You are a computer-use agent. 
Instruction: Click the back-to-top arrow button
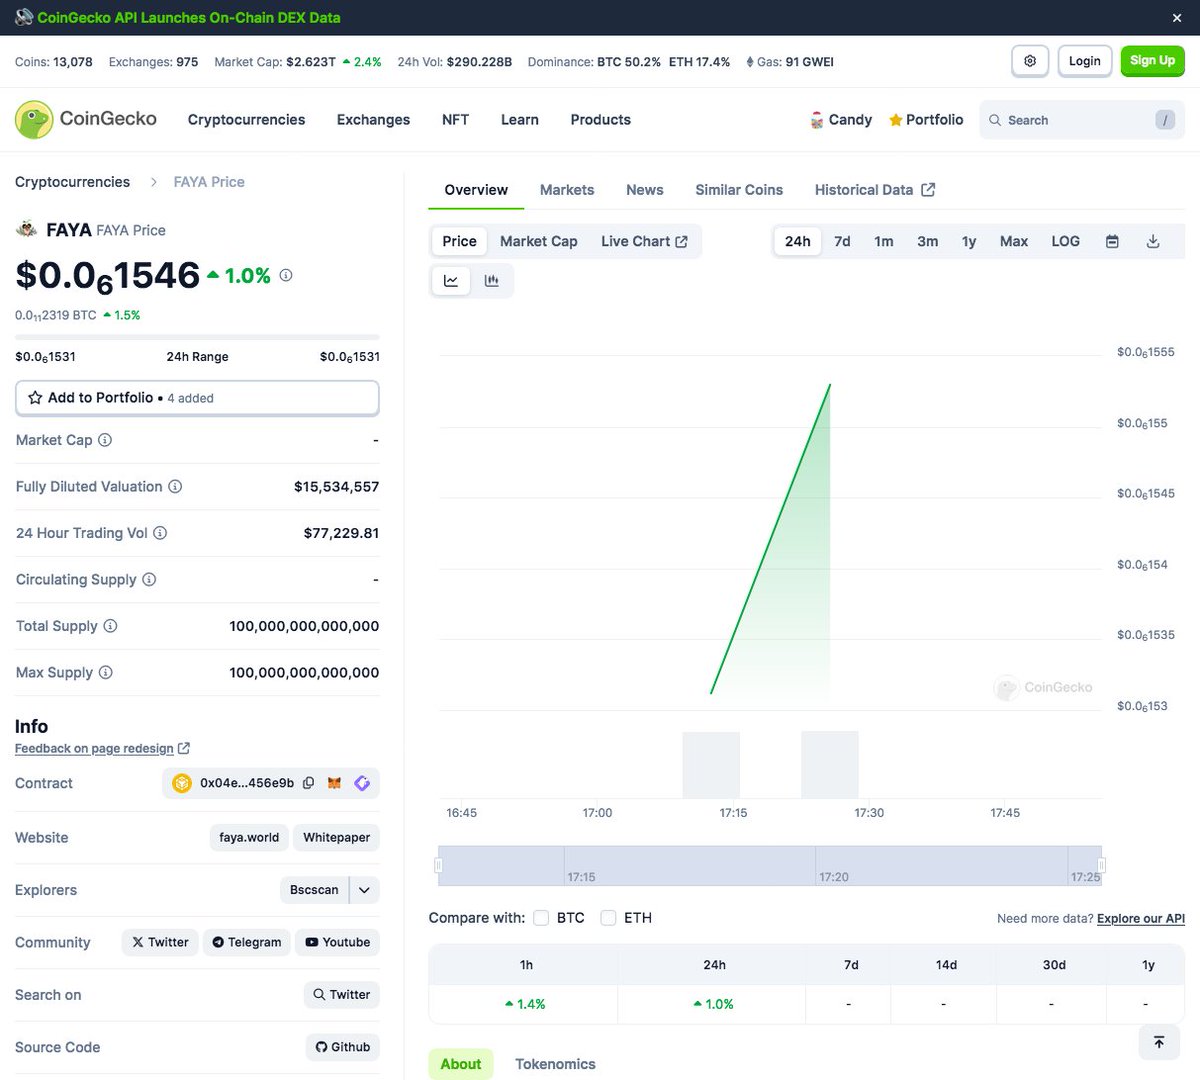[1159, 1042]
